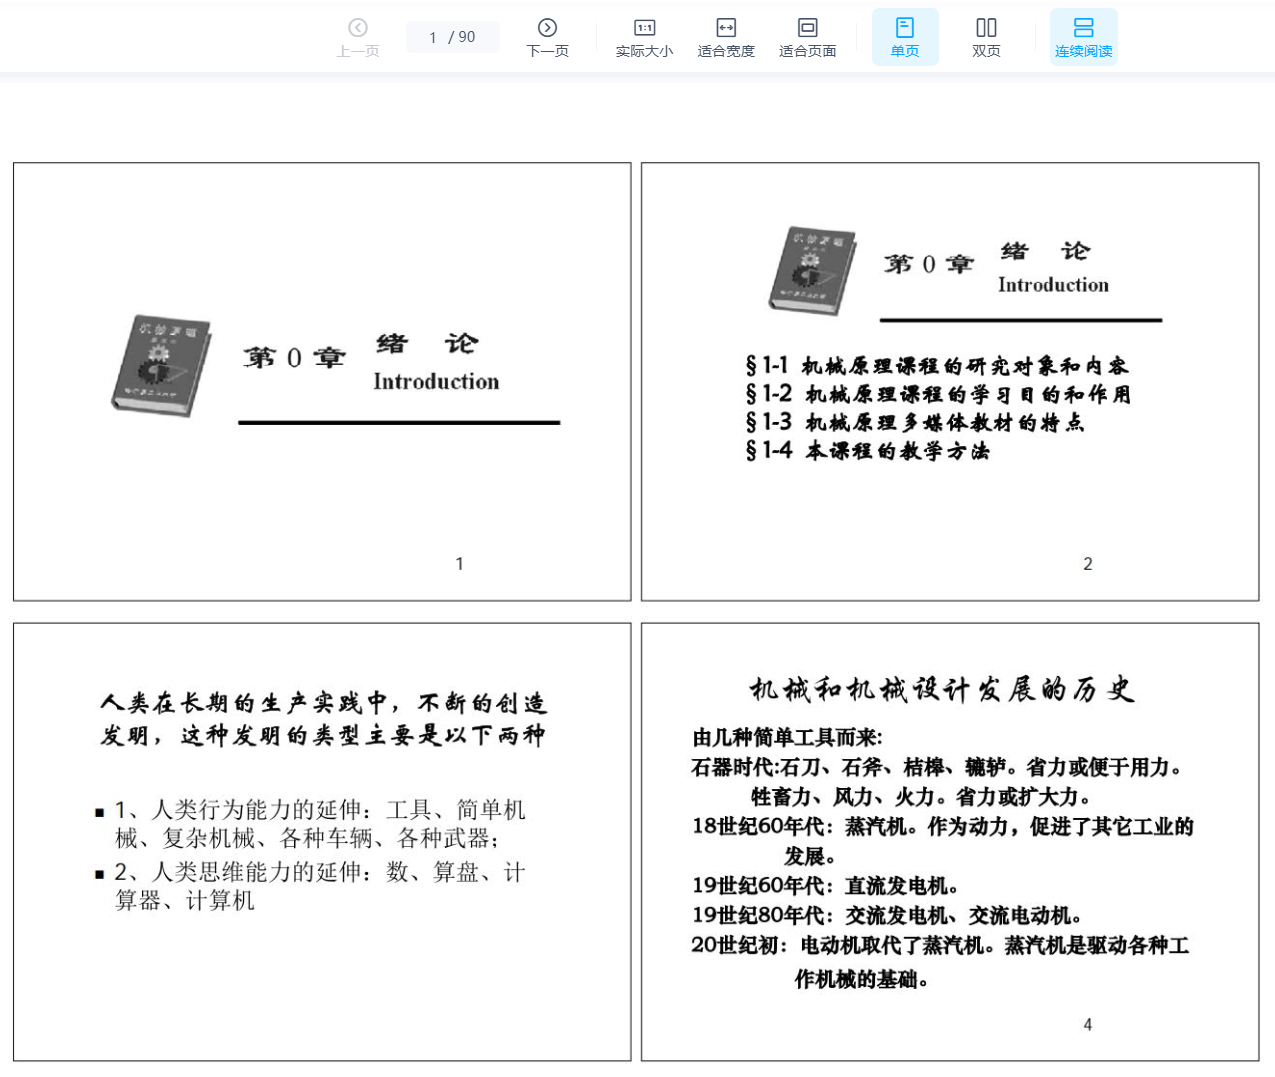Click the book icon on slide 1
The width and height of the screenshot is (1275, 1077).
161,365
